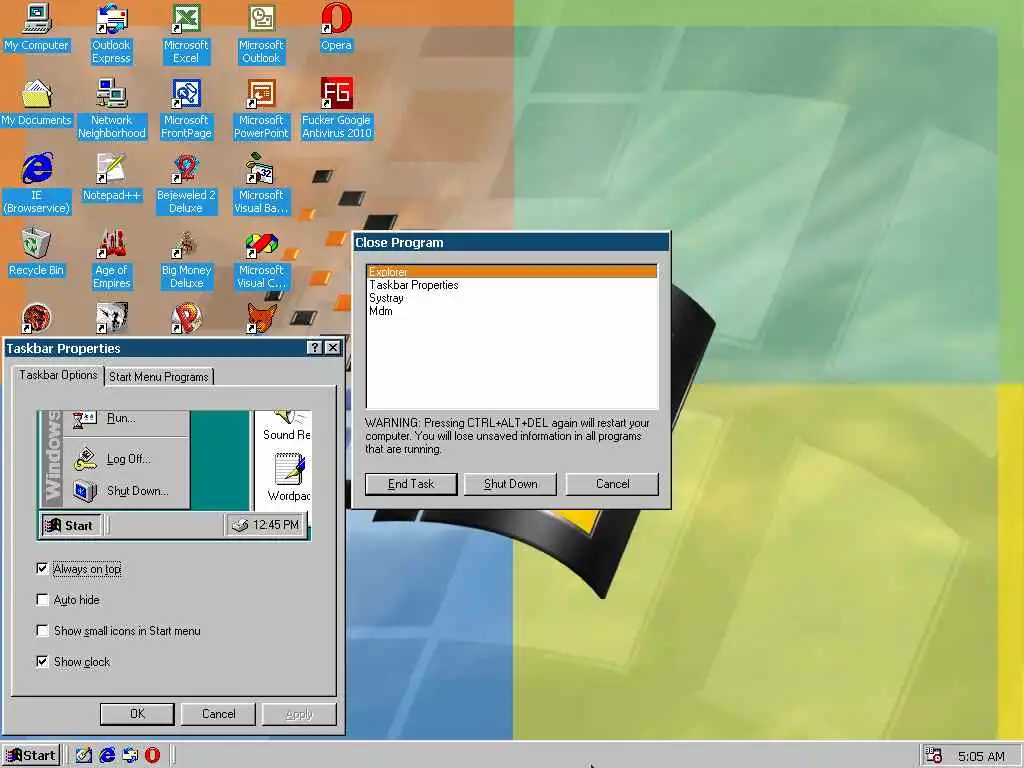Select Explorer in the task list

[x=512, y=272]
